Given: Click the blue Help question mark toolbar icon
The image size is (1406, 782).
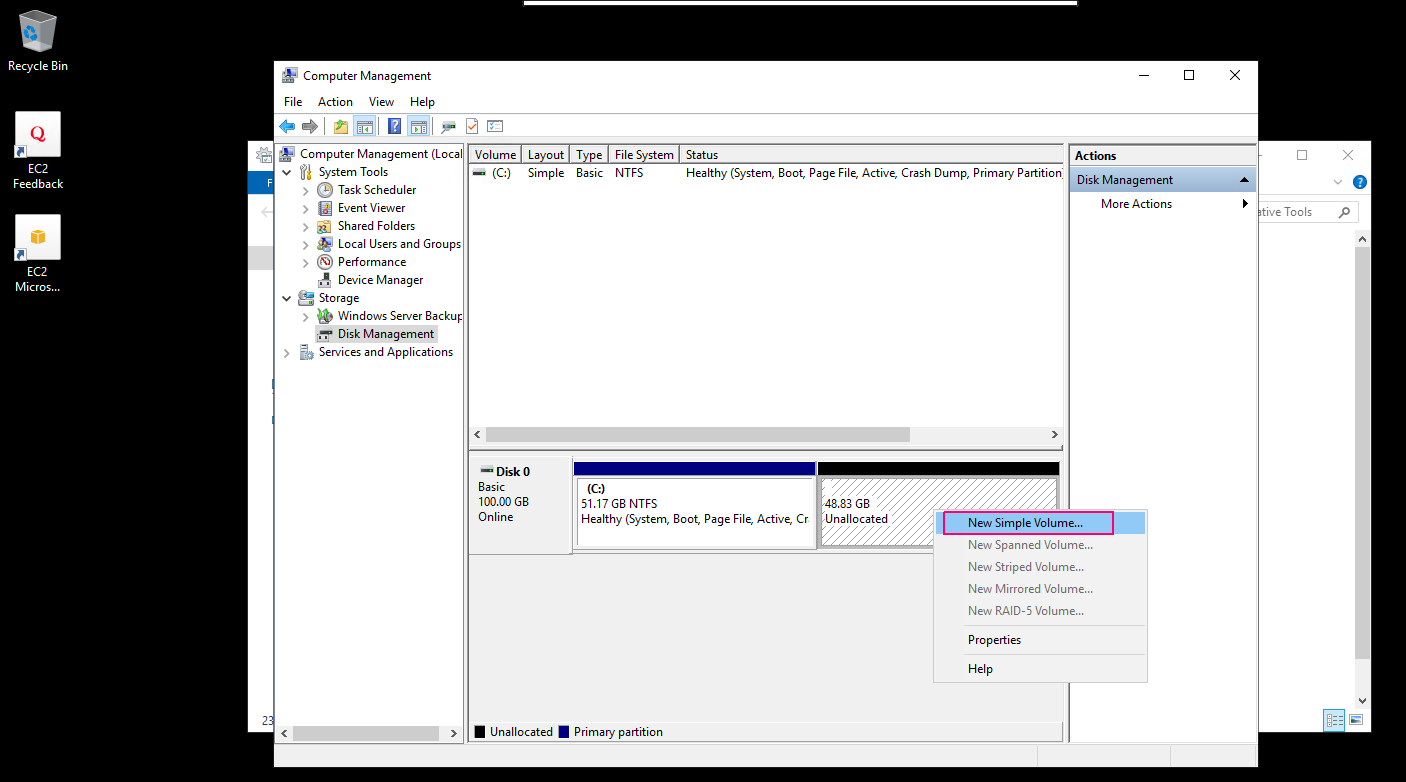Looking at the screenshot, I should (x=395, y=126).
